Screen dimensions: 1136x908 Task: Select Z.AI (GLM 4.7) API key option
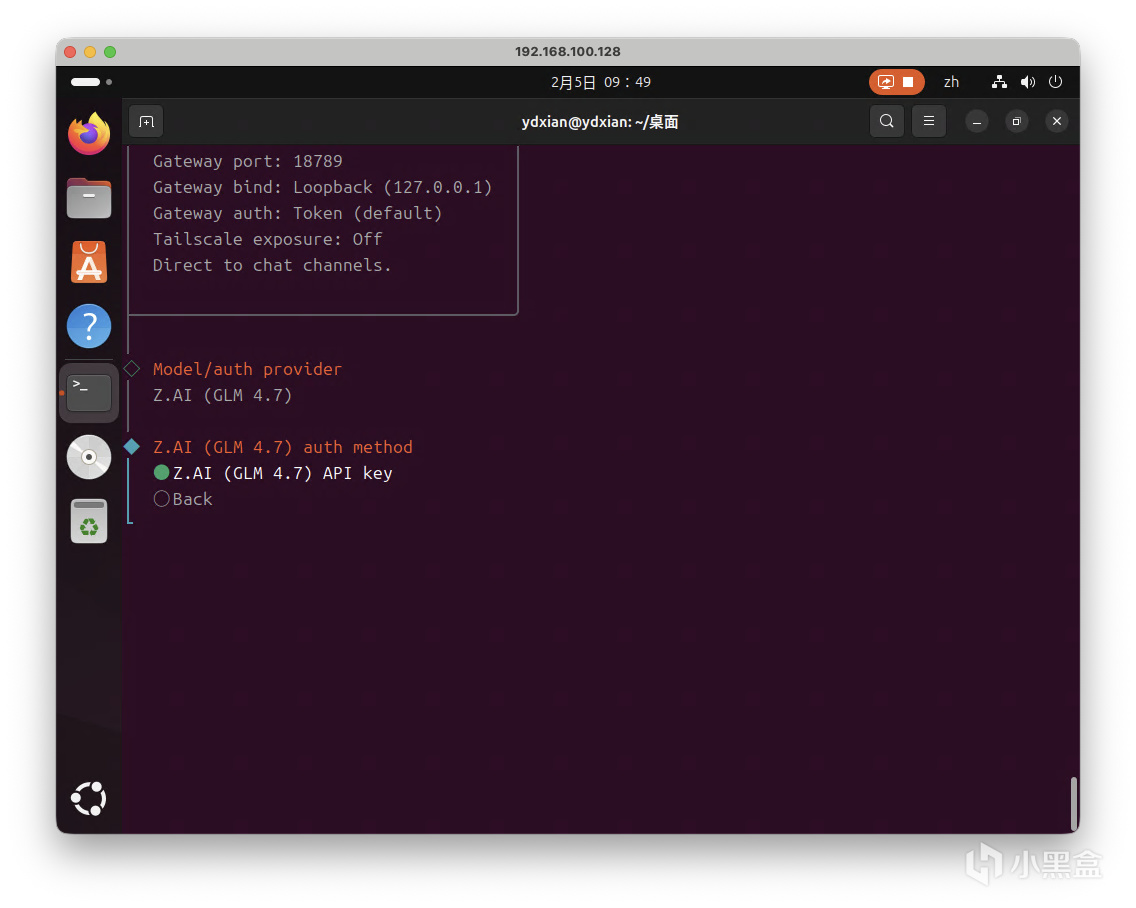click(x=273, y=473)
